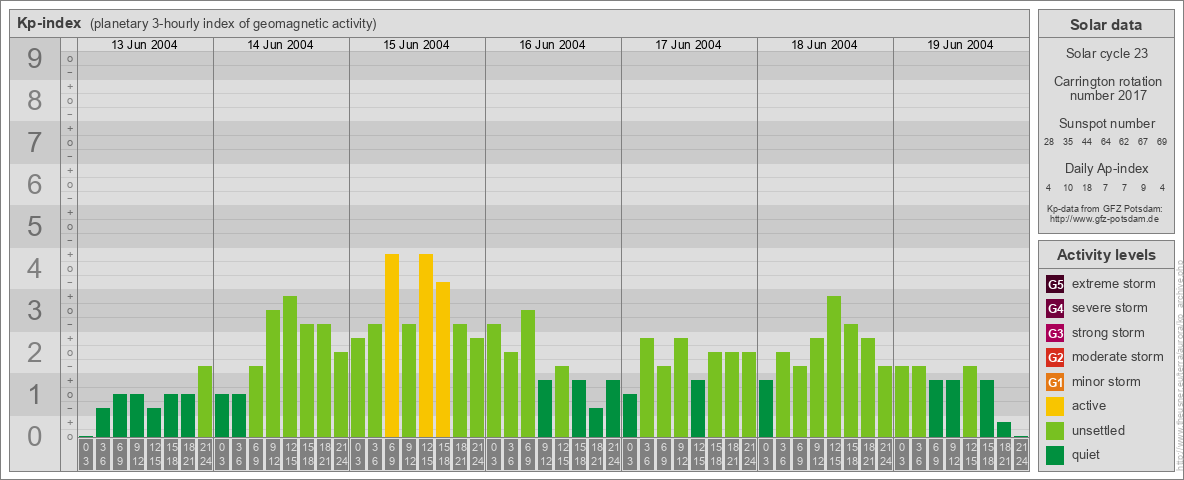
Task: Click sunspot number value 28
Action: coord(1049,142)
